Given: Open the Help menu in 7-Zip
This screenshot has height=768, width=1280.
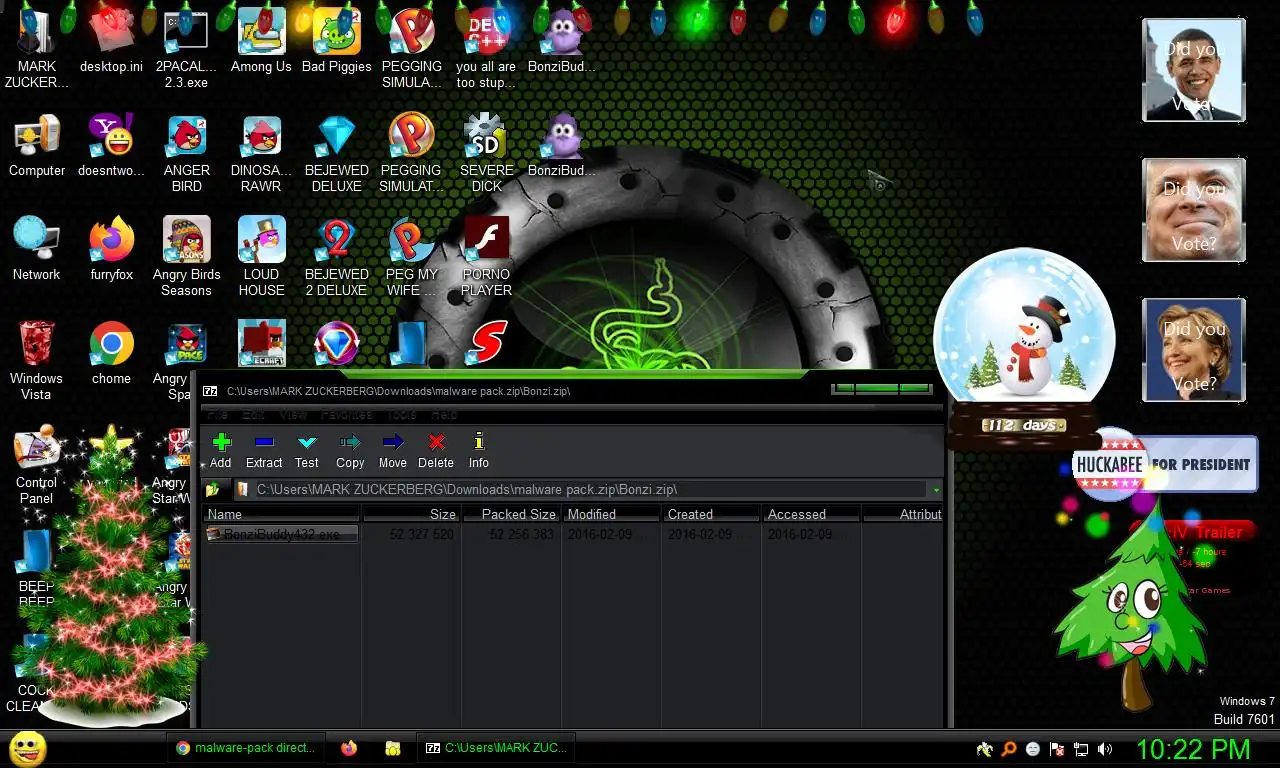Looking at the screenshot, I should coord(444,414).
